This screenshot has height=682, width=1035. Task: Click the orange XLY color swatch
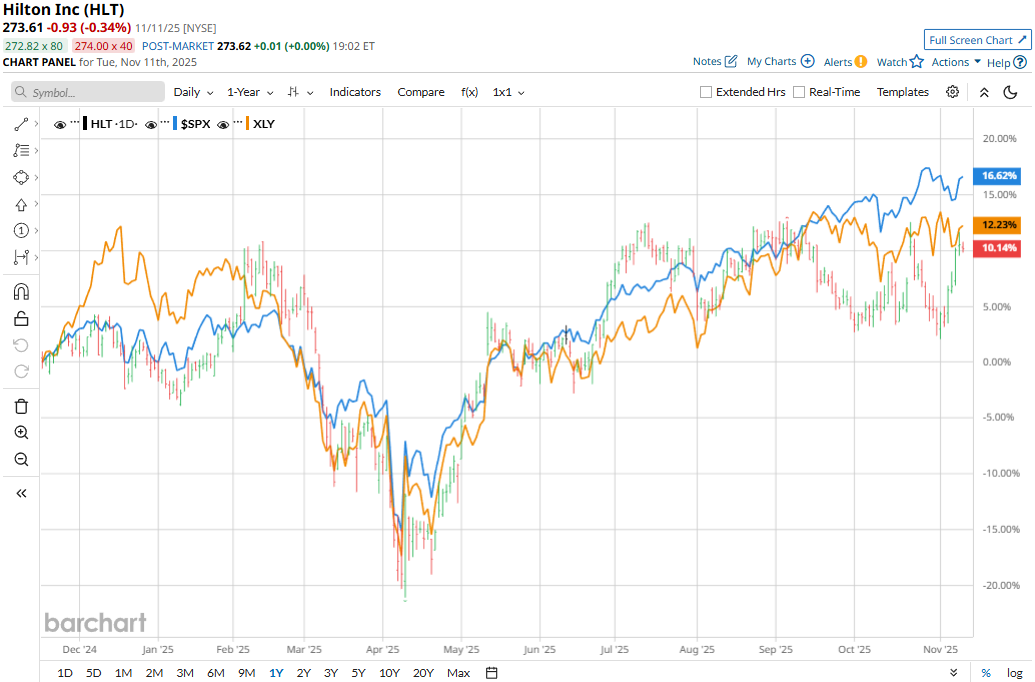click(x=248, y=123)
